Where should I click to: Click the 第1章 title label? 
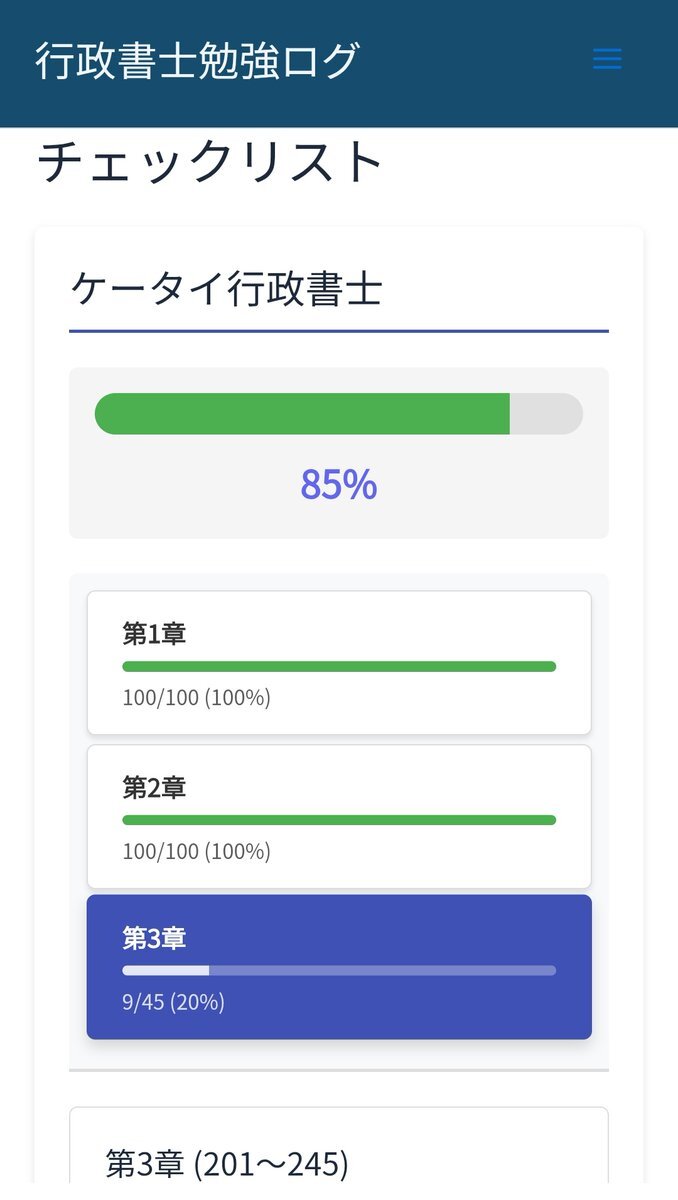pyautogui.click(x=154, y=634)
